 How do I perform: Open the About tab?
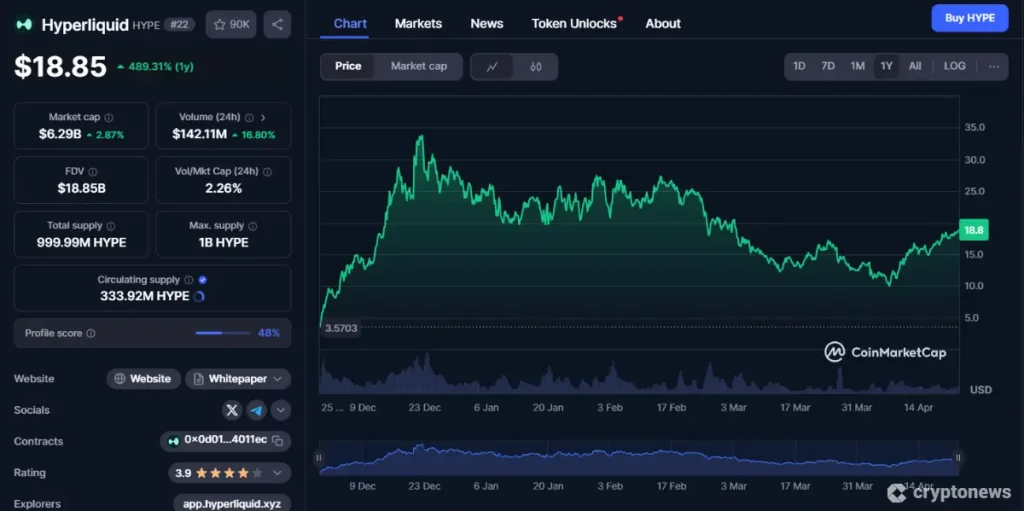663,24
